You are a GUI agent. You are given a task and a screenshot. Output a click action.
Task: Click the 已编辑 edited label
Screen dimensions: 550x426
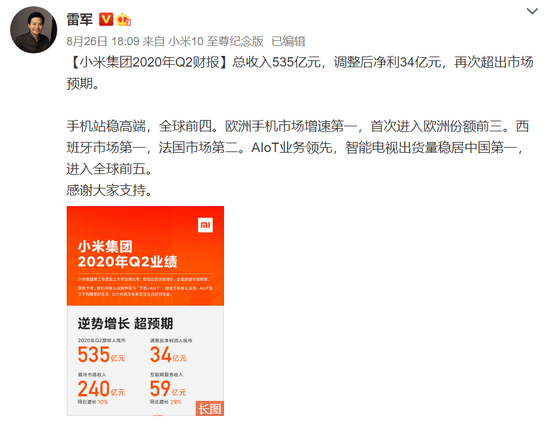(x=288, y=41)
